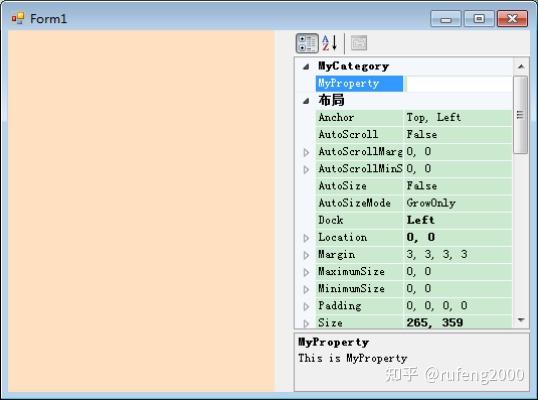Click the Location value 0, 0
538x400 pixels.
pyautogui.click(x=458, y=238)
